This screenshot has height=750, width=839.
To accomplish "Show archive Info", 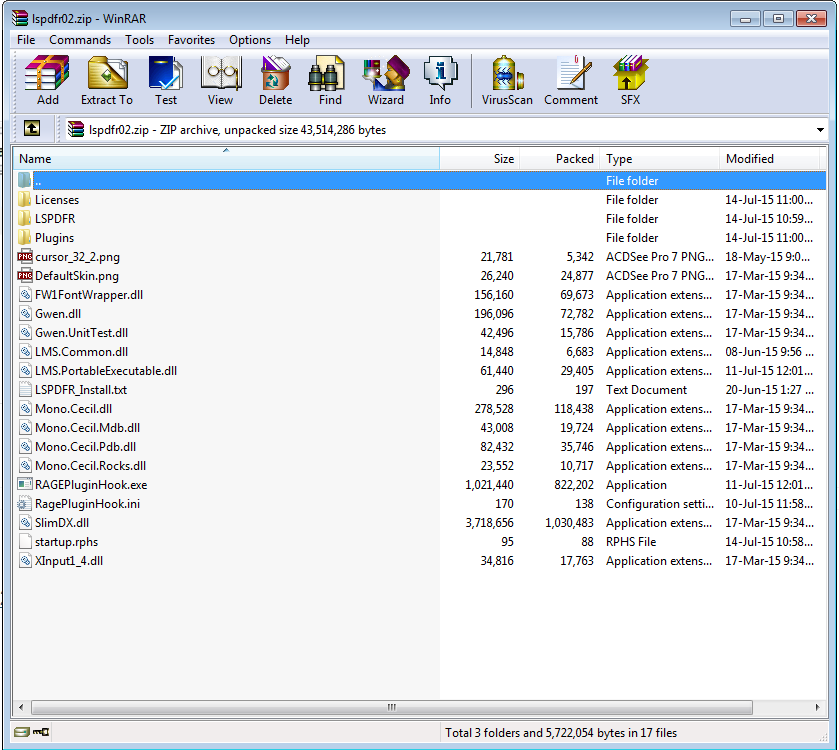I will (x=440, y=80).
